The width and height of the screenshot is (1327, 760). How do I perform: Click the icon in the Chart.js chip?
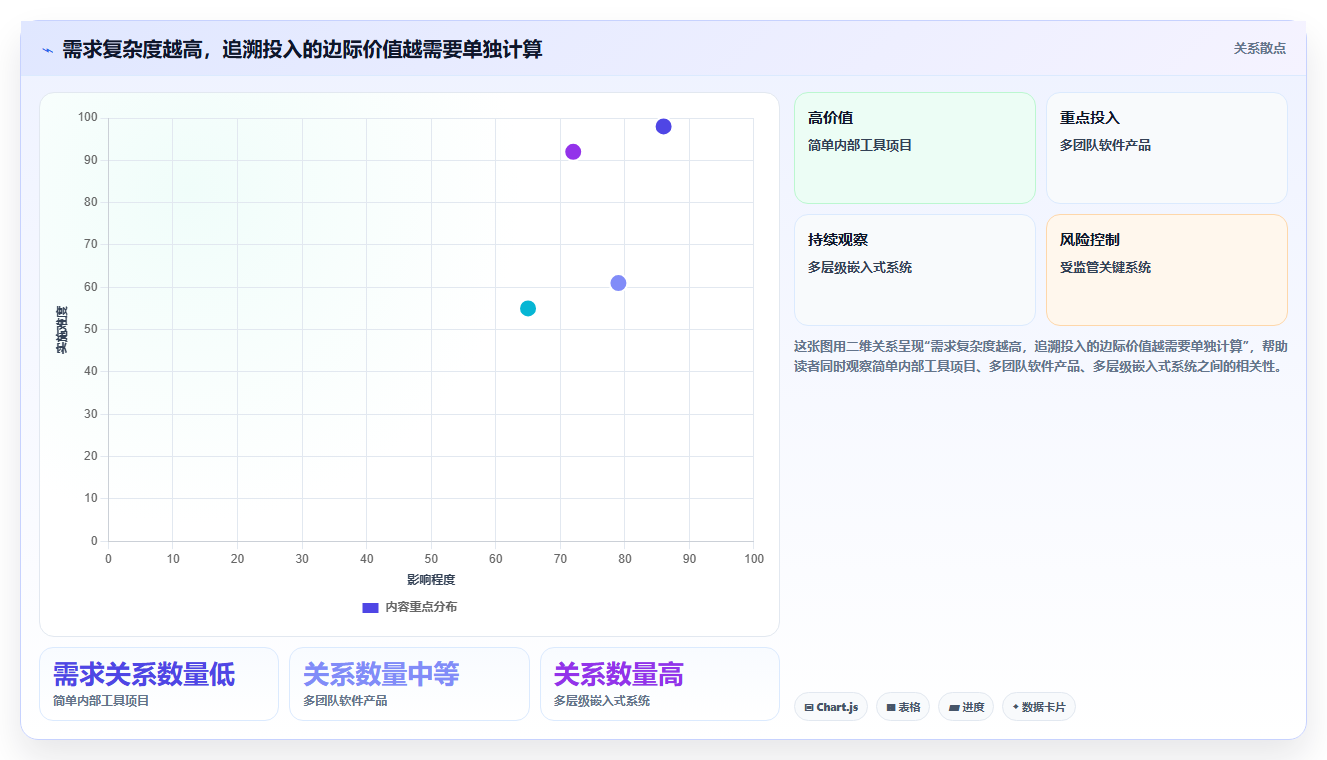pos(809,707)
